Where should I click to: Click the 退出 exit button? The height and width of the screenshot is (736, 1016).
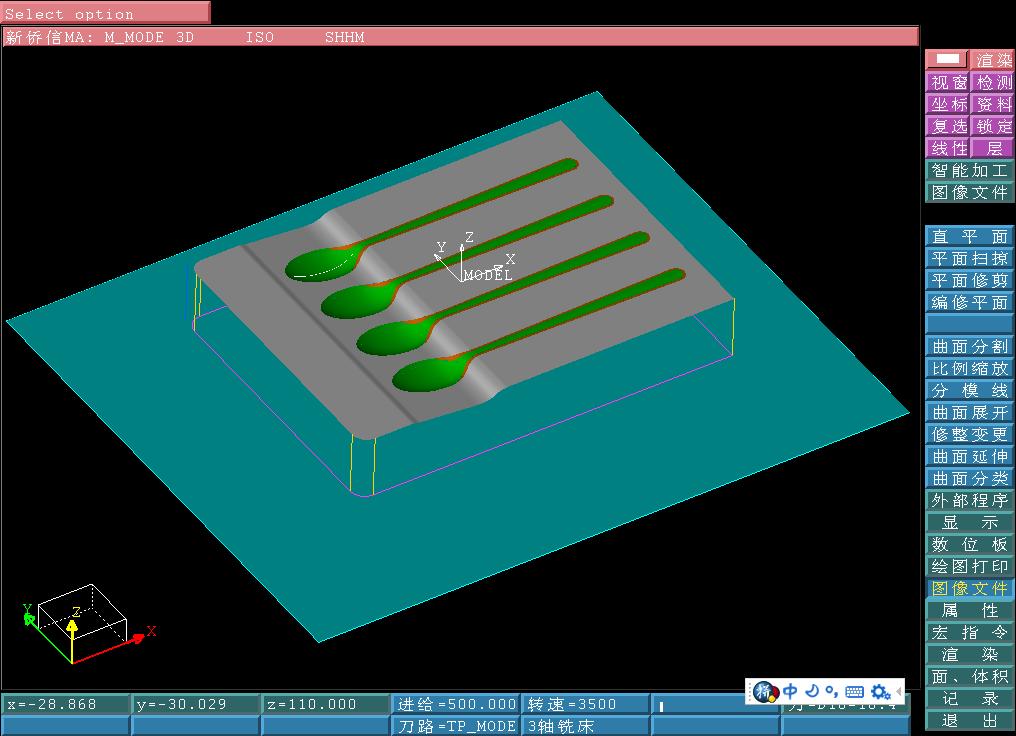click(x=969, y=721)
